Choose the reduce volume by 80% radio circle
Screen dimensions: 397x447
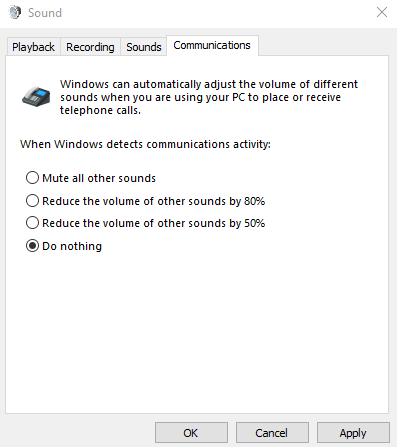pos(32,201)
